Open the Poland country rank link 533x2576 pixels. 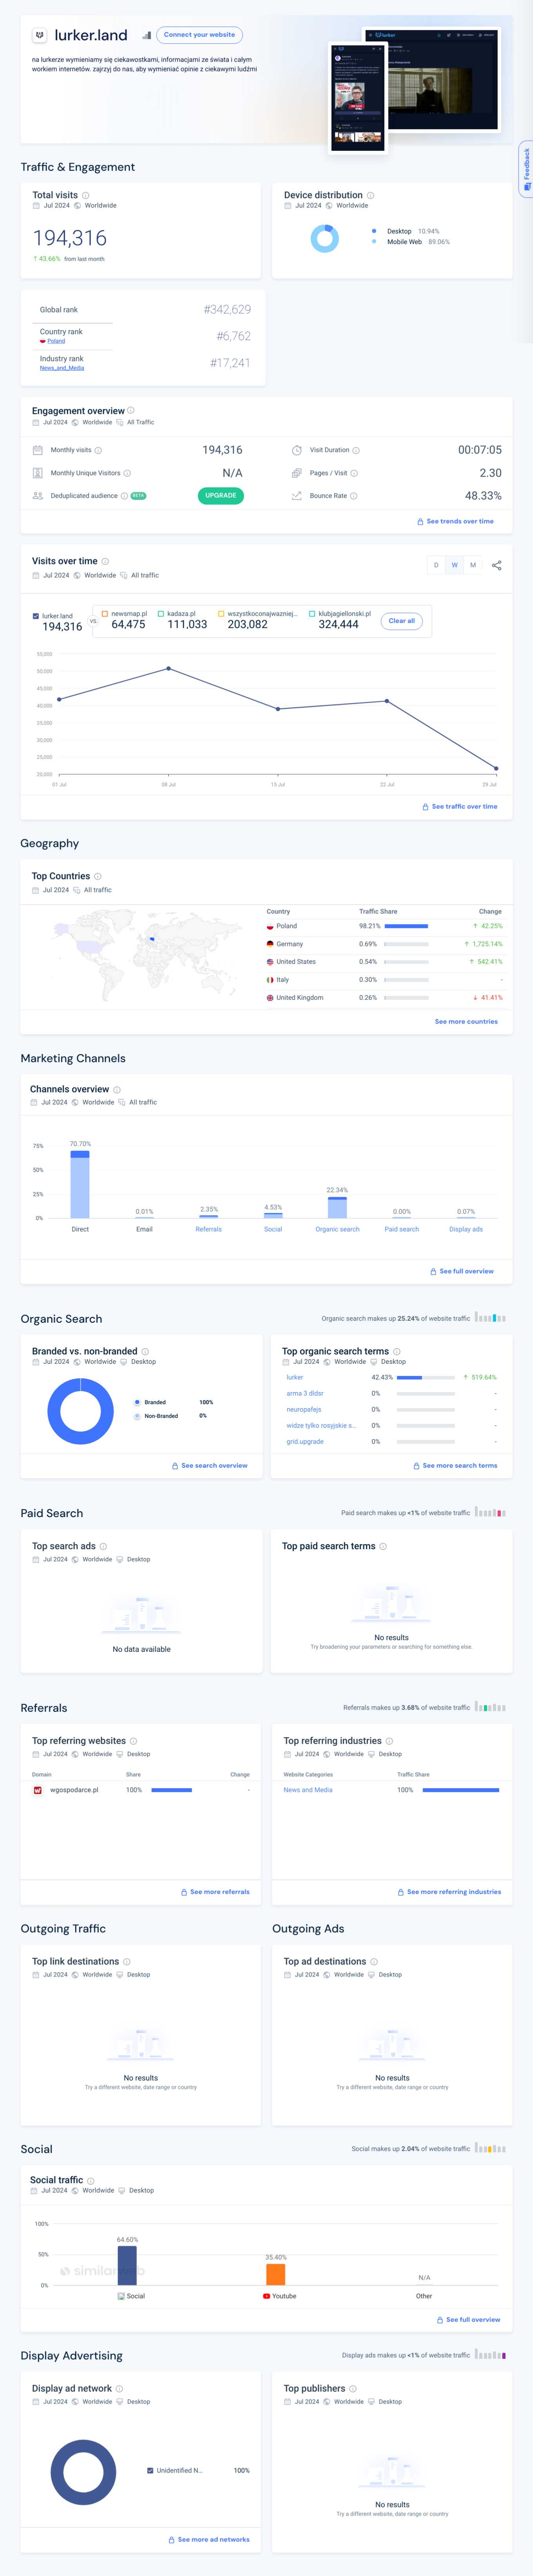tap(56, 341)
